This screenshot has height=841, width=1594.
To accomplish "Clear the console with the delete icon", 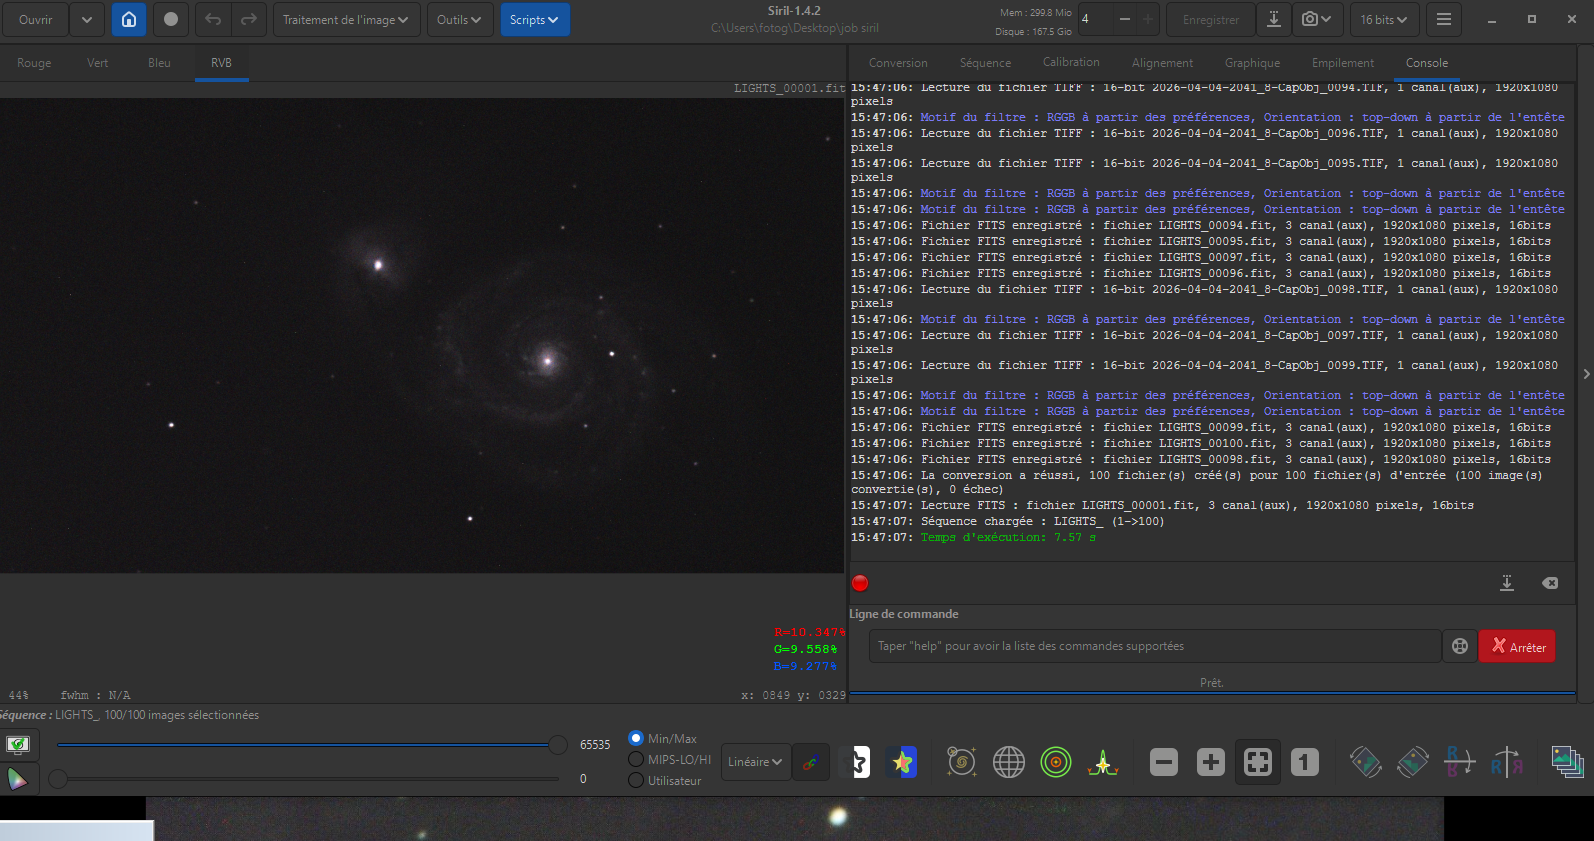I will (x=1549, y=583).
